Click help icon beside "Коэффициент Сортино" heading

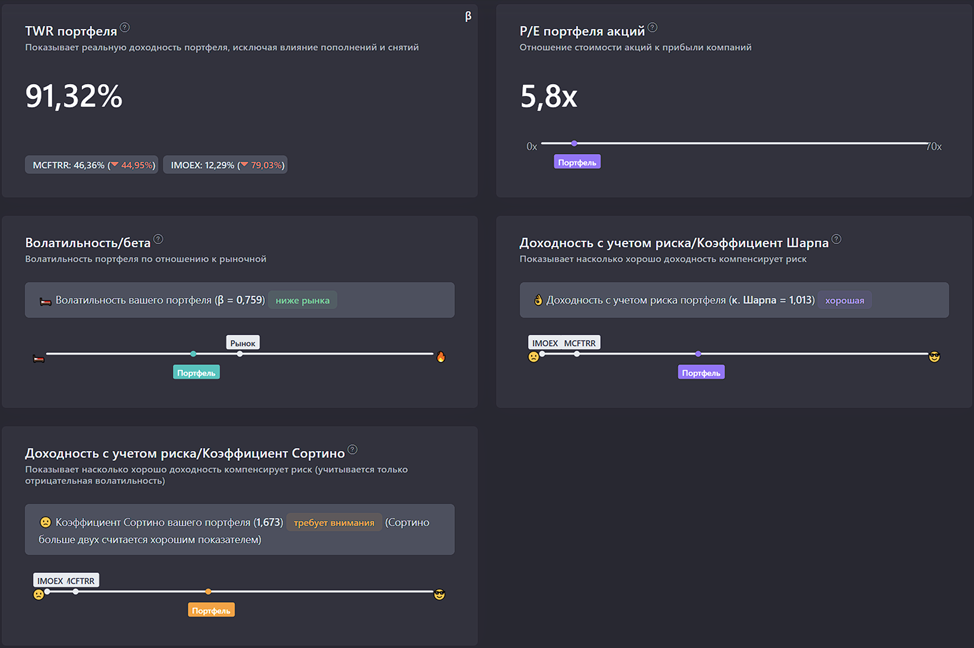352,450
